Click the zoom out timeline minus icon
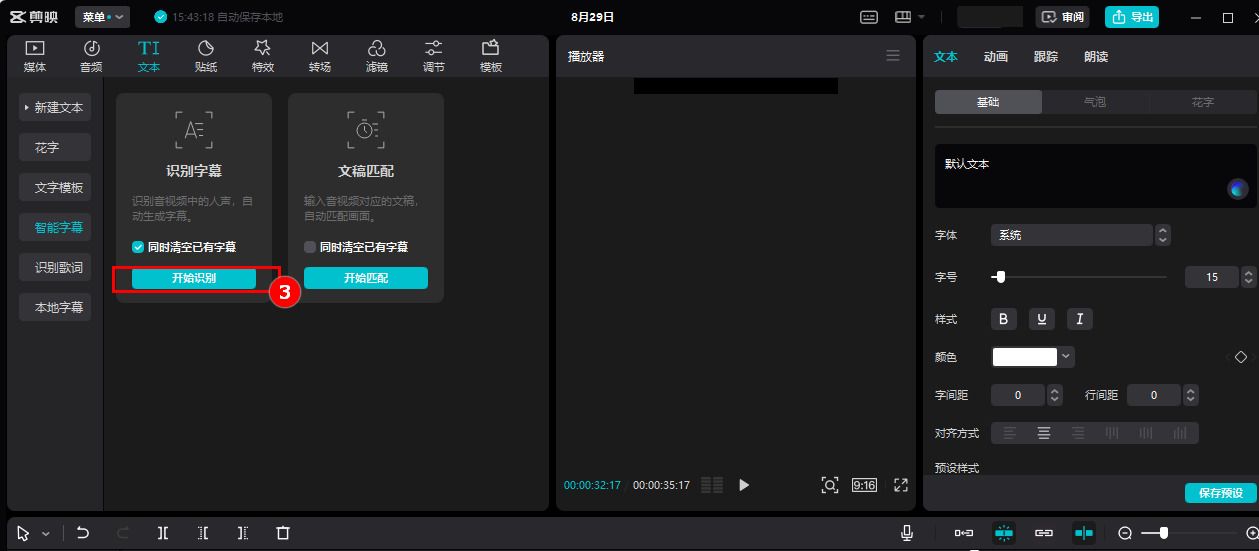Viewport: 1259px width, 551px height. coord(1125,534)
